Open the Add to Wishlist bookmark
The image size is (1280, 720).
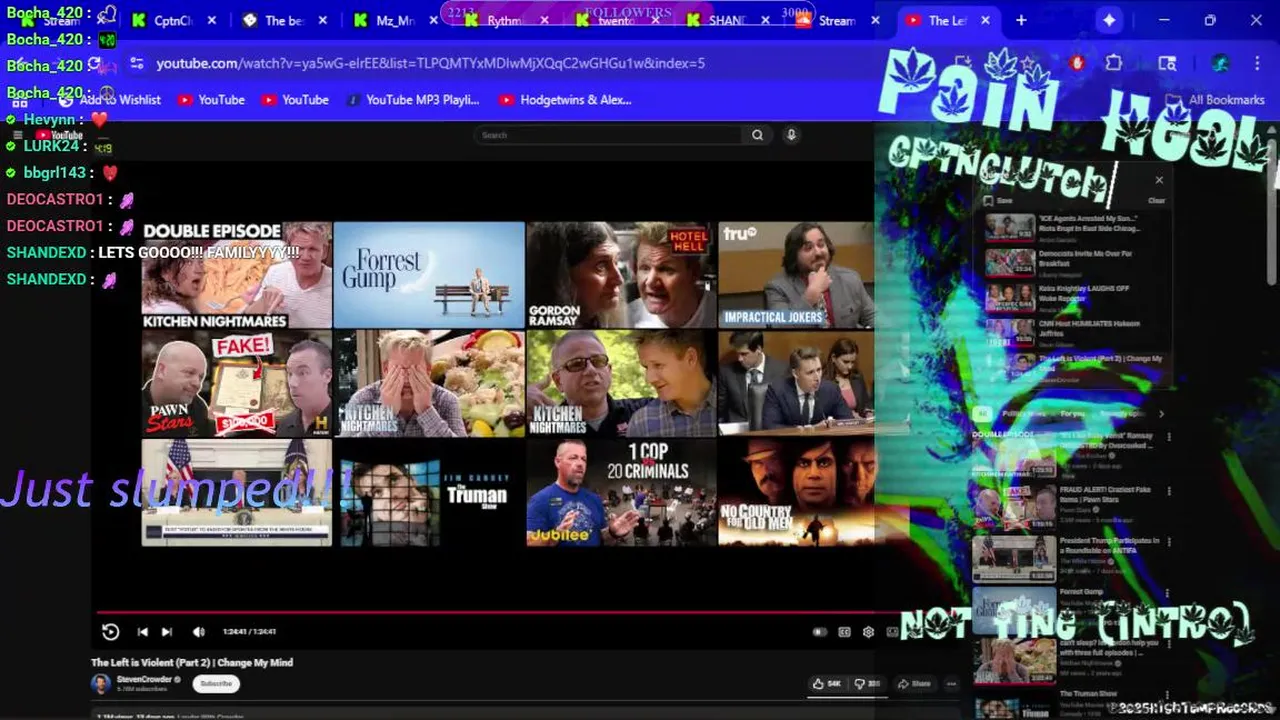pos(110,100)
